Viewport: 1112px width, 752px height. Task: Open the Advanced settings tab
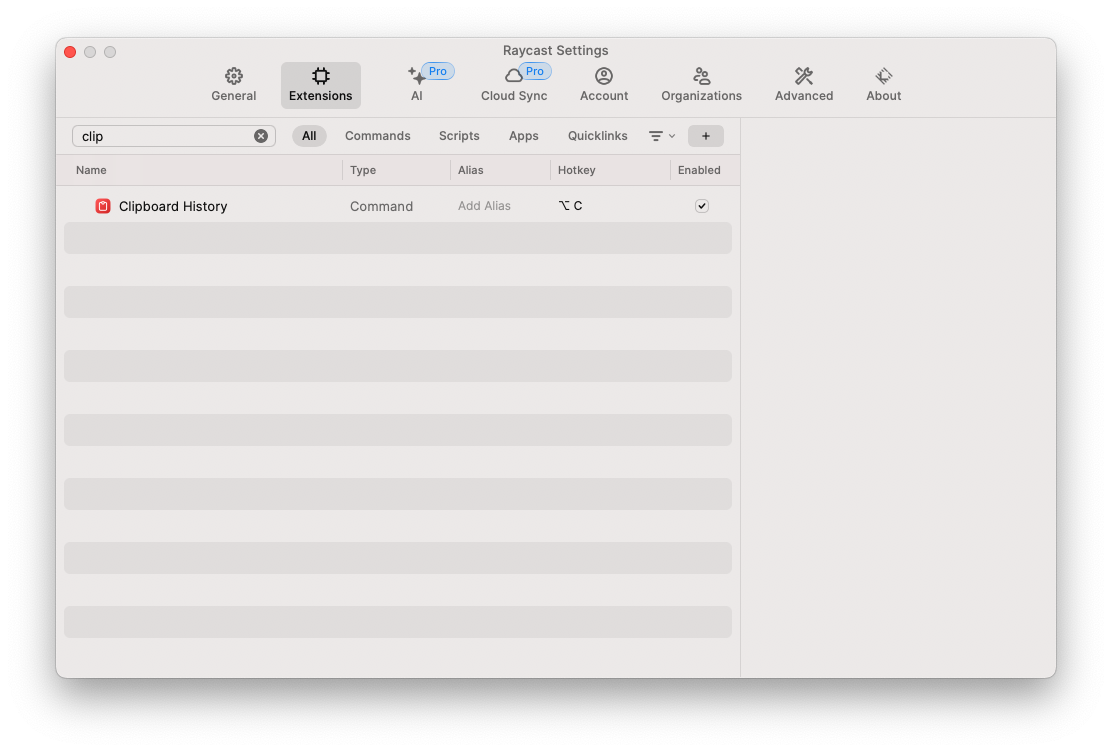(x=804, y=85)
